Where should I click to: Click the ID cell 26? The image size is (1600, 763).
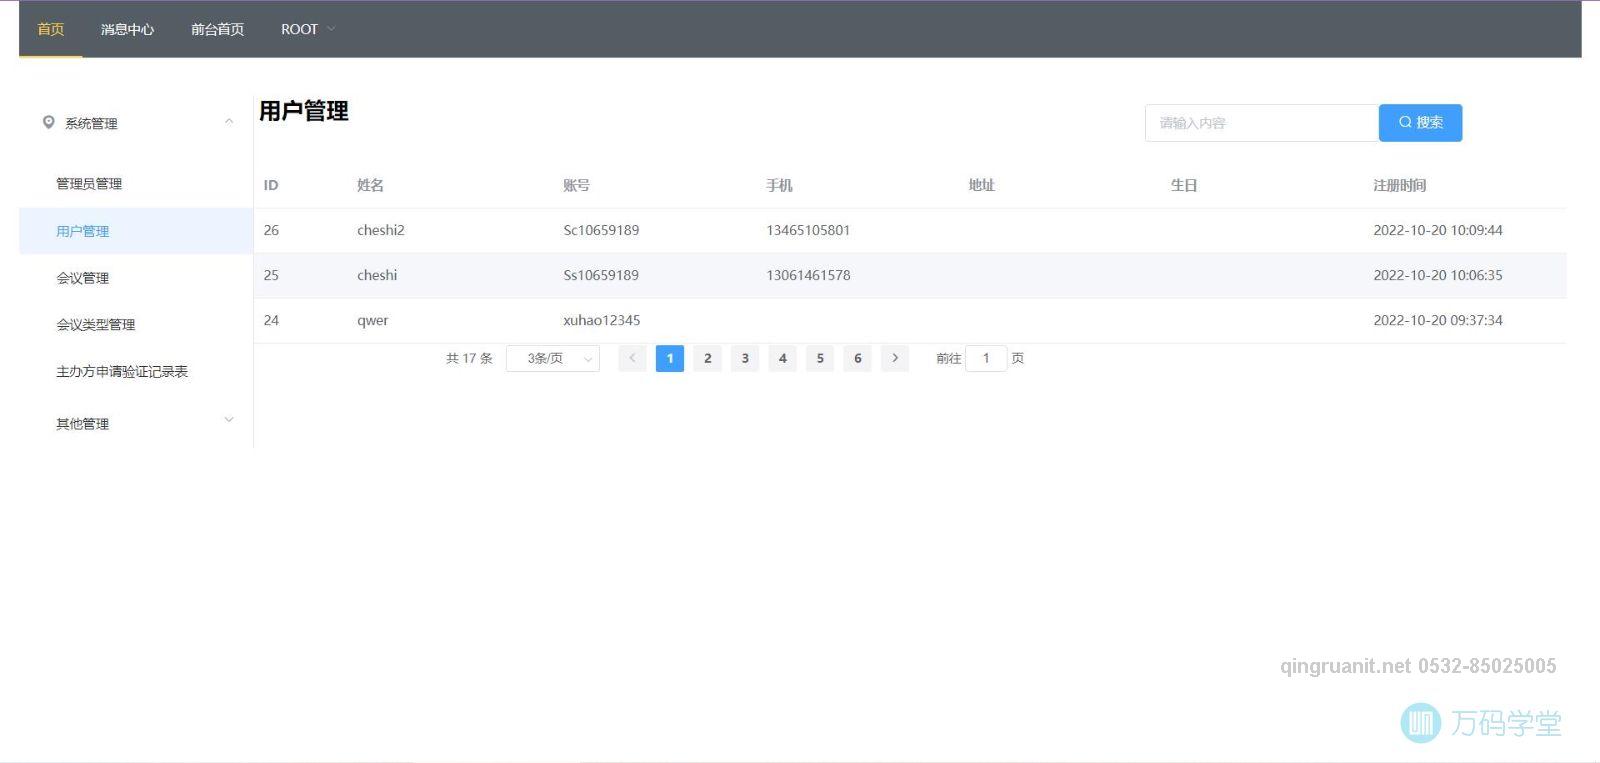(271, 230)
